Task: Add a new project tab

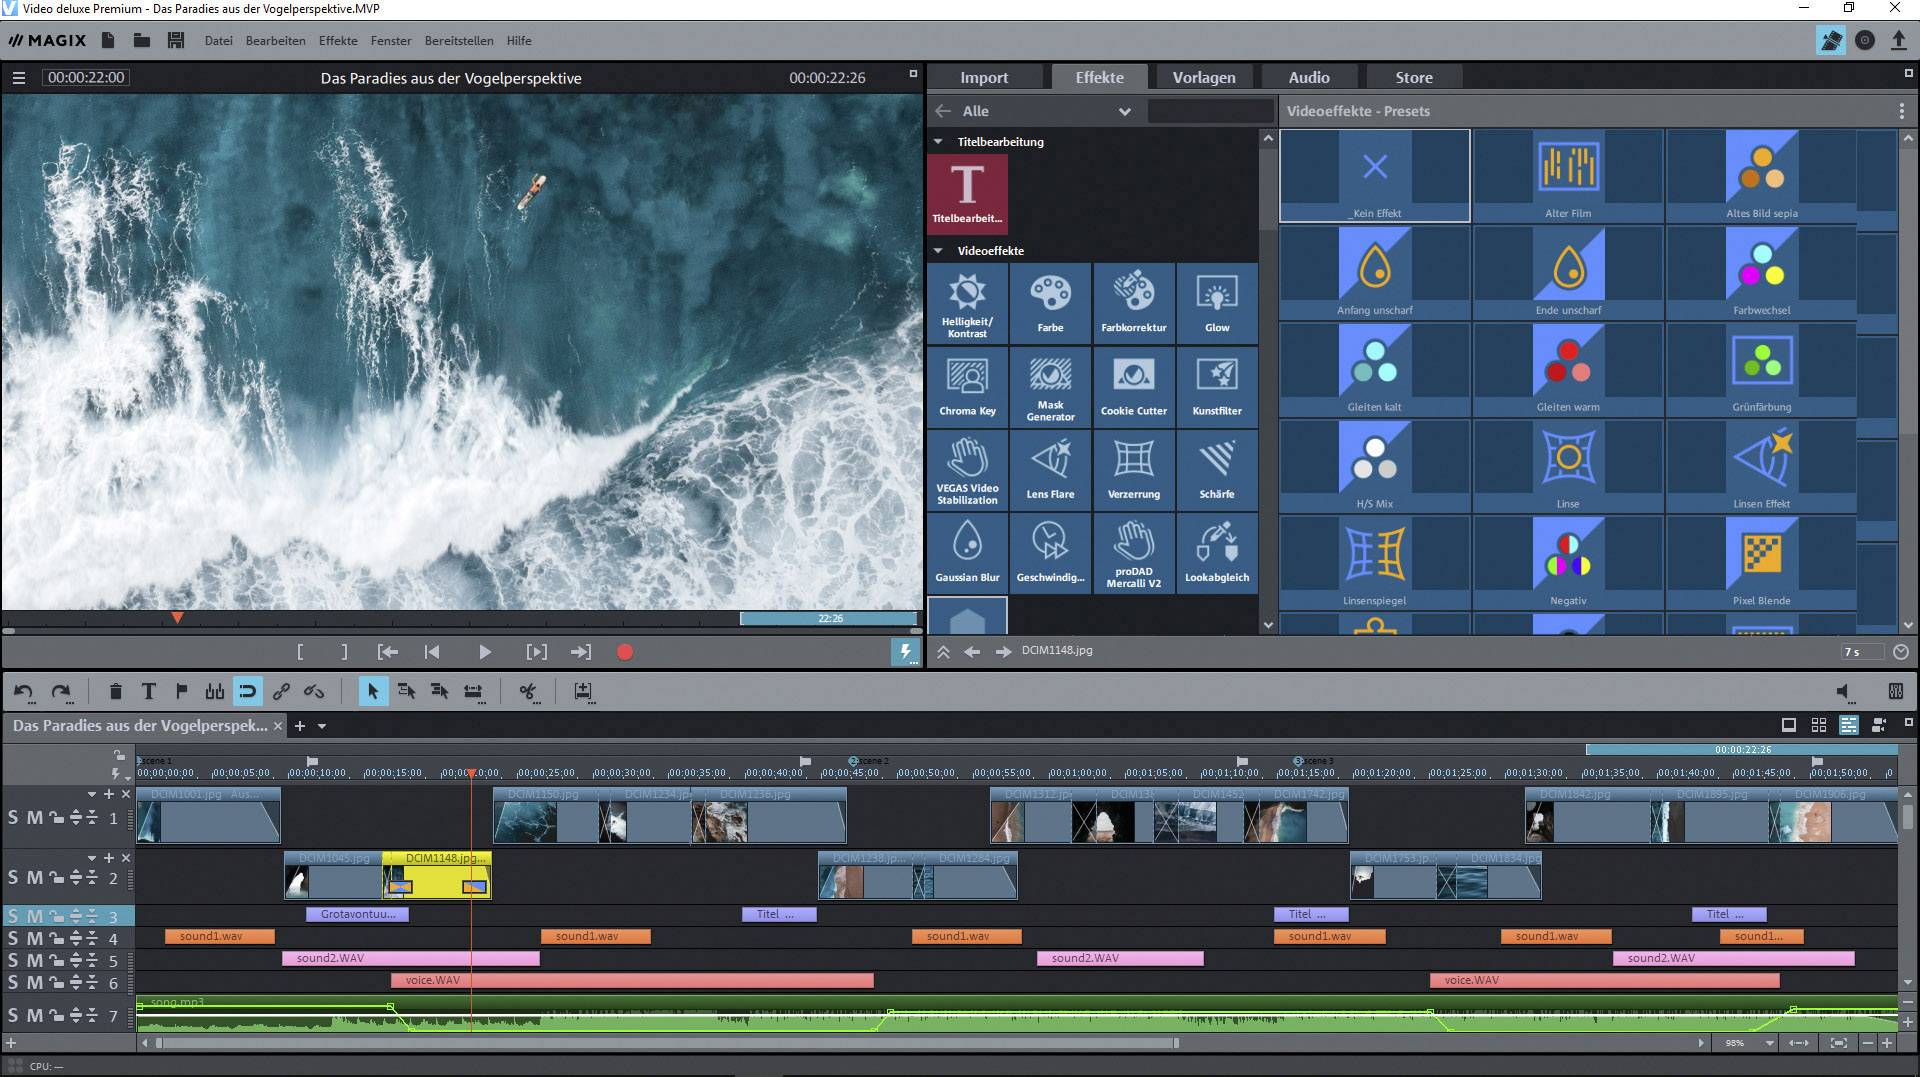Action: (299, 726)
